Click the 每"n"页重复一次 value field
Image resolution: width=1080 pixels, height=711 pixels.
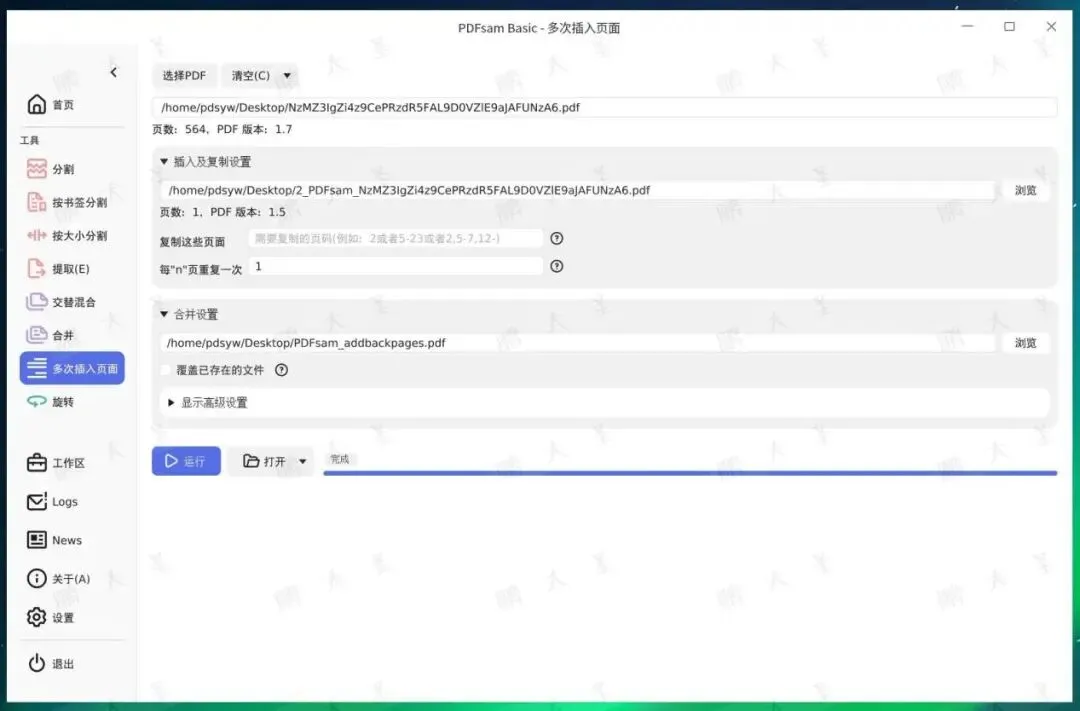coord(395,267)
